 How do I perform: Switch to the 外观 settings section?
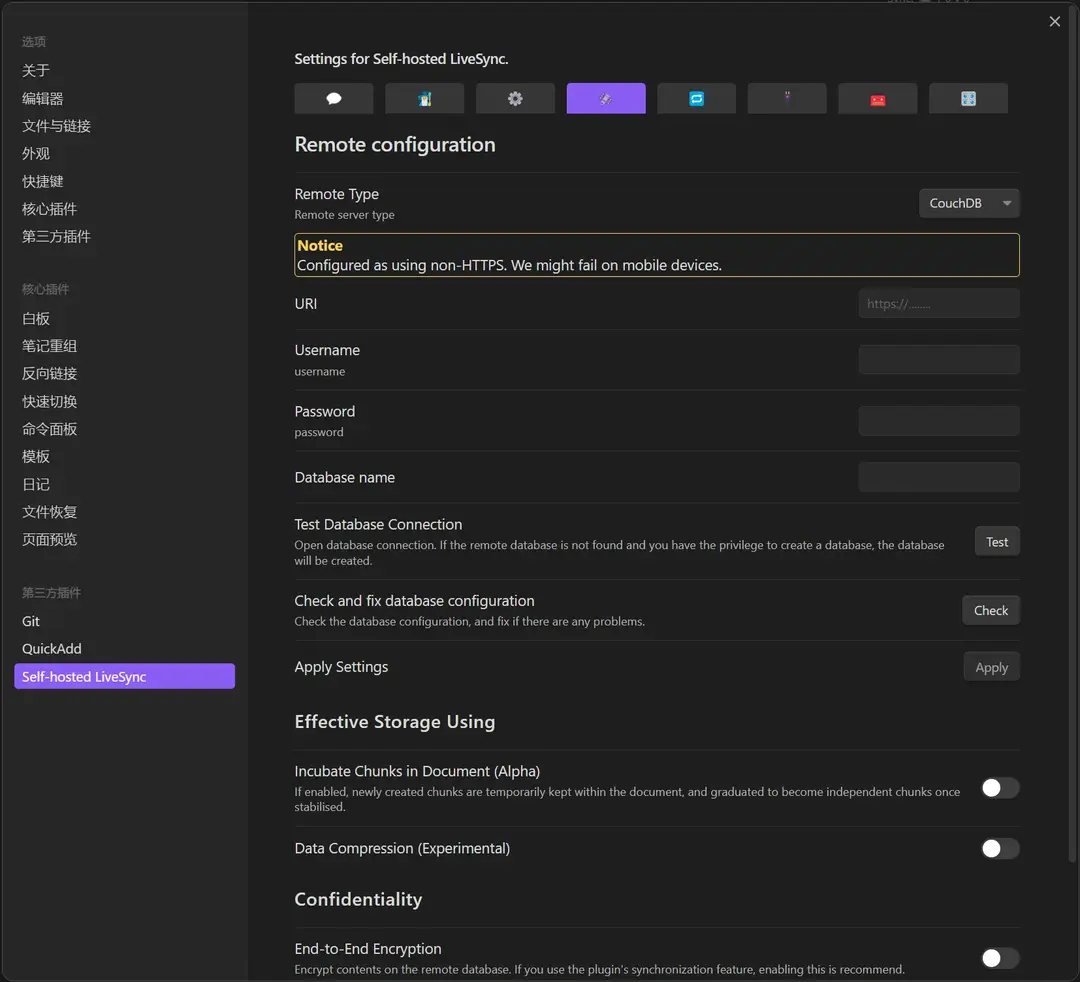pos(36,153)
